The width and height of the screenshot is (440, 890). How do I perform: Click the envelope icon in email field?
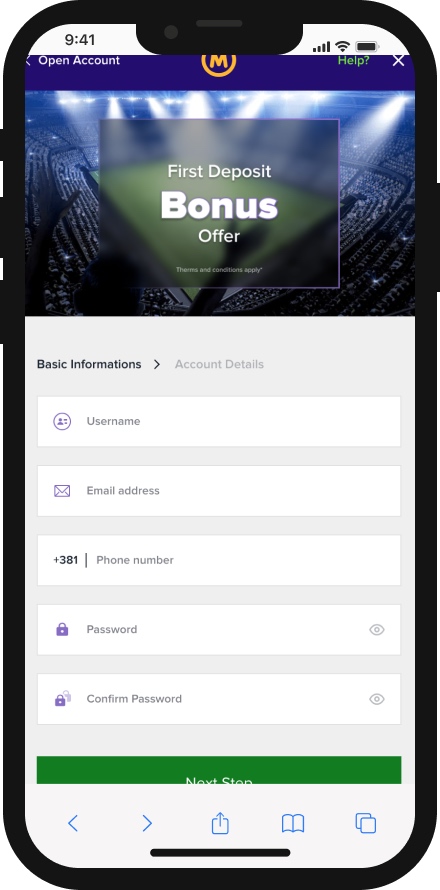[x=62, y=491]
